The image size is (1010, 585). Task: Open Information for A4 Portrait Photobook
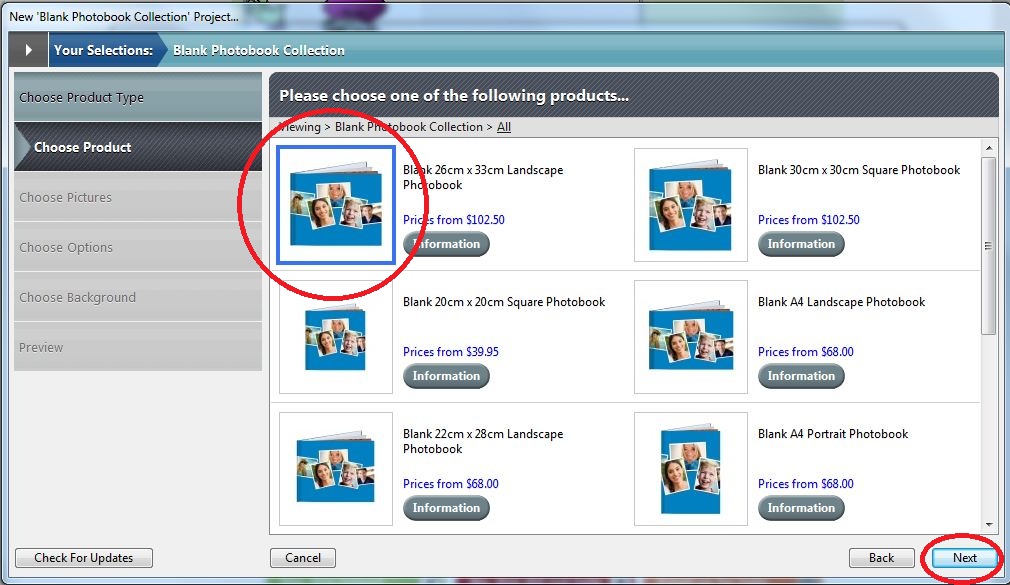coord(801,508)
